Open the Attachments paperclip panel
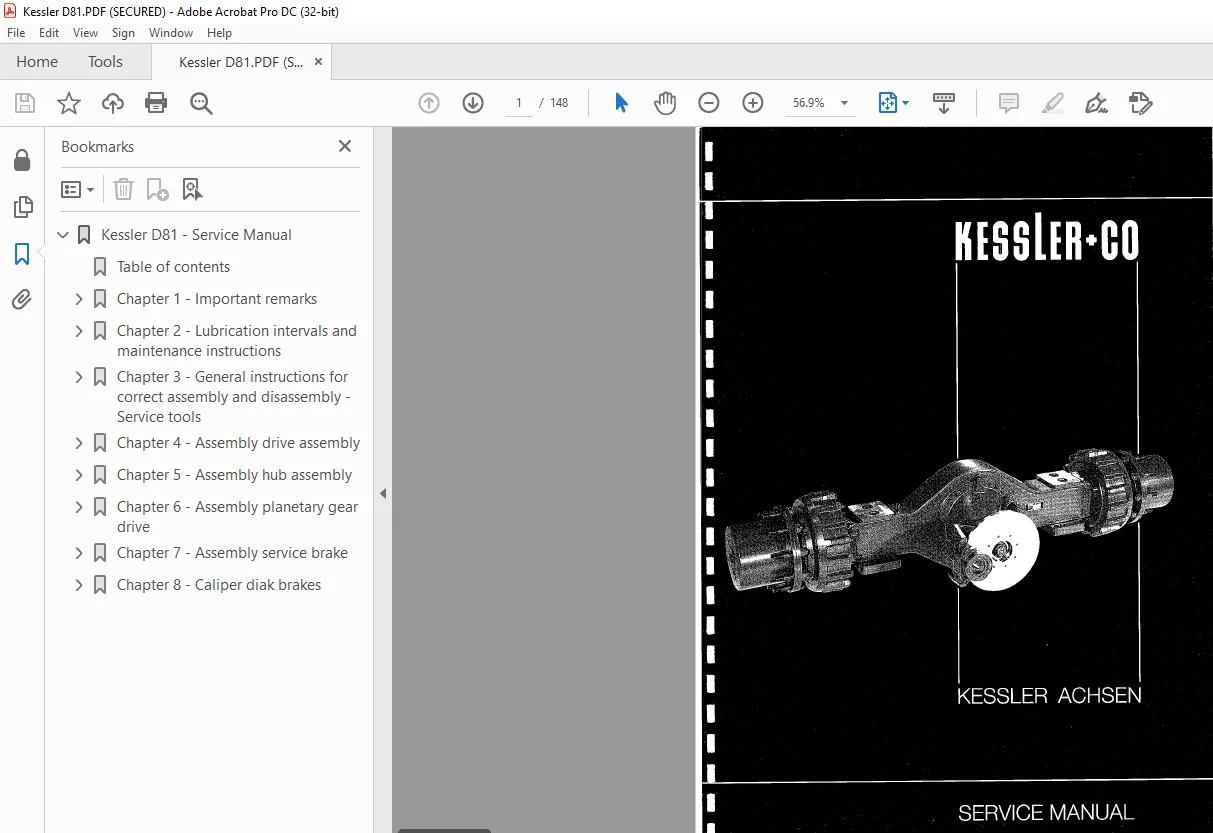The width and height of the screenshot is (1213, 833). pyautogui.click(x=22, y=299)
